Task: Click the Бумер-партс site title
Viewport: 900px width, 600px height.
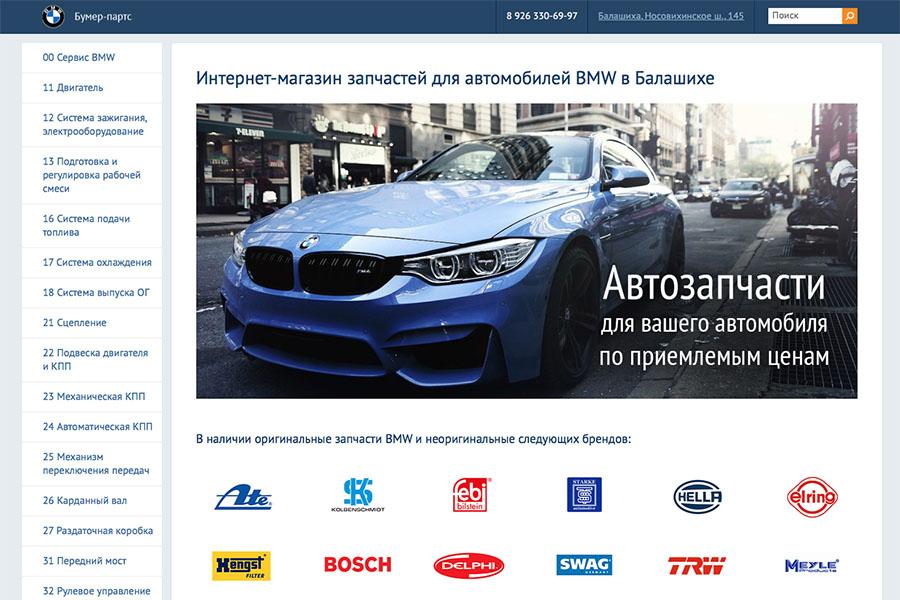Action: point(103,17)
